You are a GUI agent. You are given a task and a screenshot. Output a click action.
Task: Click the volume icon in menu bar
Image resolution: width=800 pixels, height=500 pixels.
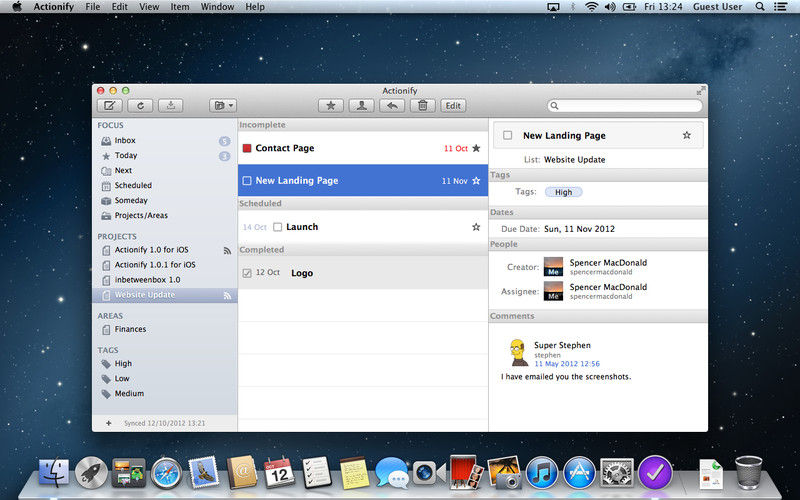click(x=610, y=7)
